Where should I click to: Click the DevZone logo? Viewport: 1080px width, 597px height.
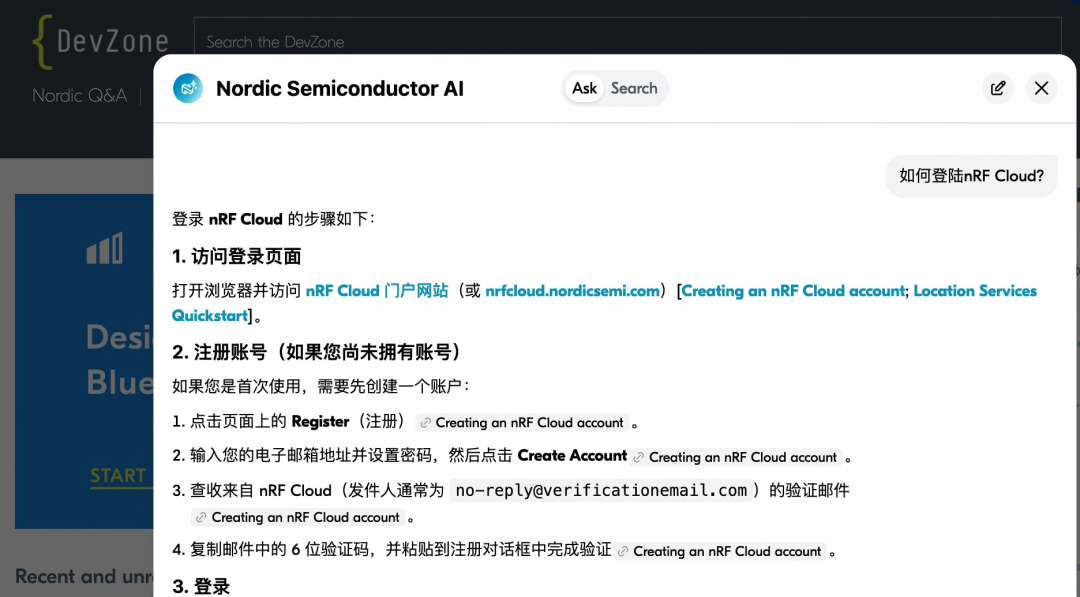(101, 41)
